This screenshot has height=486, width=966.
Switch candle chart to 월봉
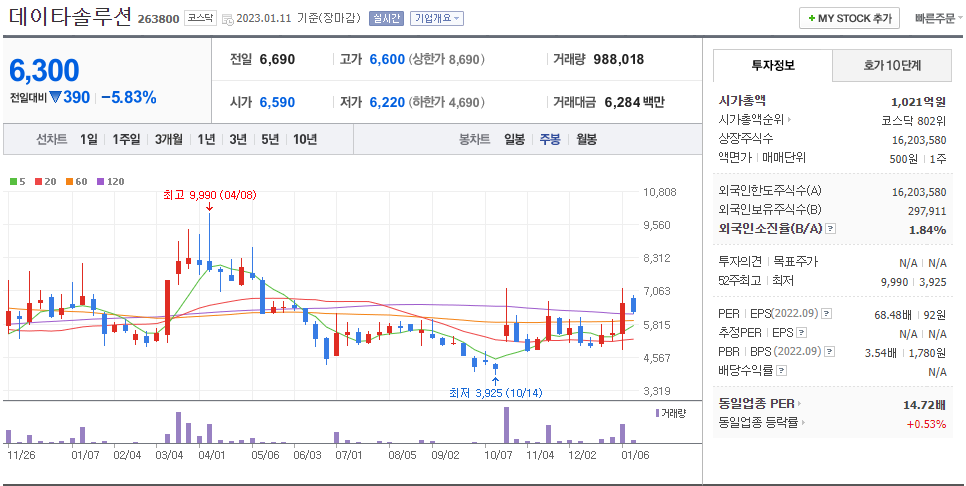586,140
